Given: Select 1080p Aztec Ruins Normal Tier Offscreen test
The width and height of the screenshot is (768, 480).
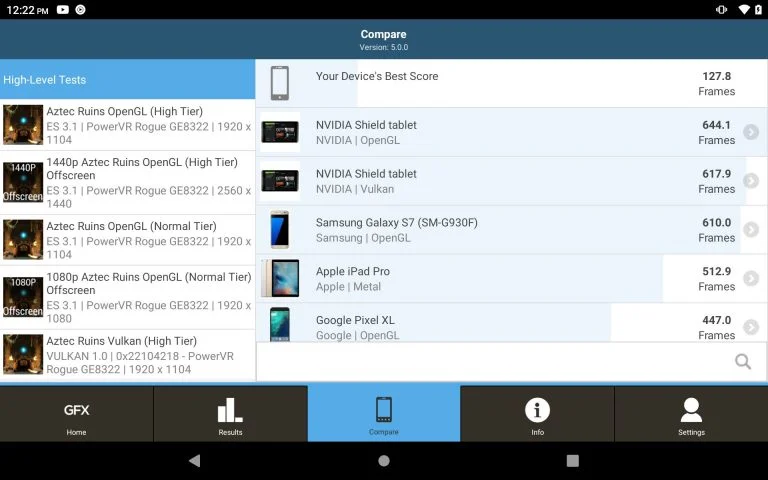Looking at the screenshot, I should pyautogui.click(x=127, y=297).
